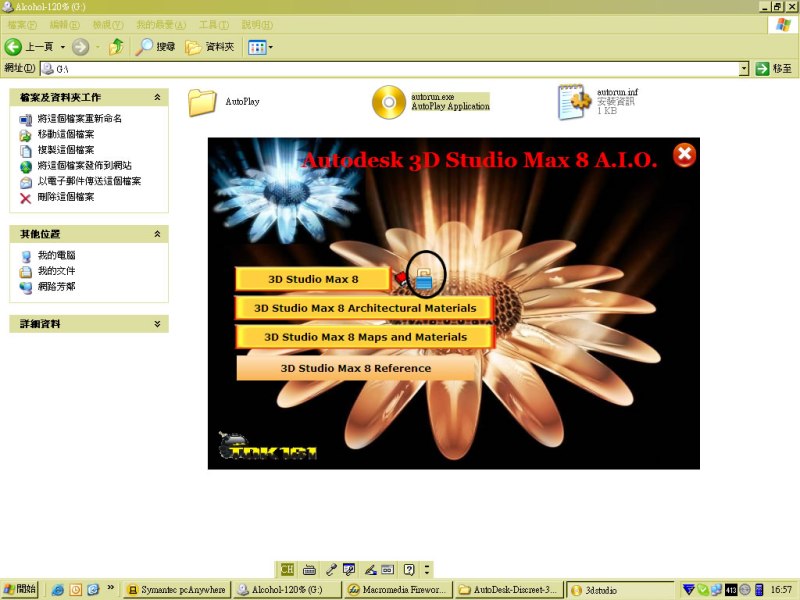Select the AutoPlay folder icon
Viewport: 800px width, 600px height.
pos(202,103)
